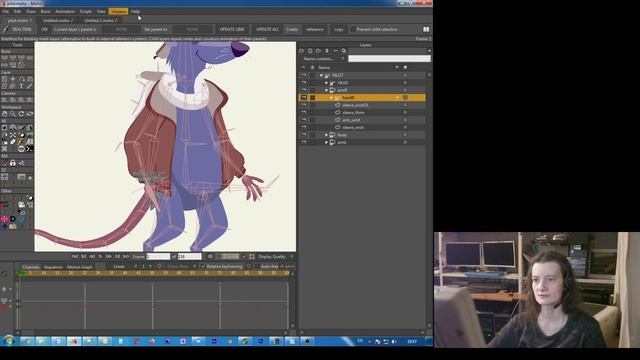The height and width of the screenshot is (360, 640).
Task: Select the arm_wrist layer
Action: (x=351, y=120)
